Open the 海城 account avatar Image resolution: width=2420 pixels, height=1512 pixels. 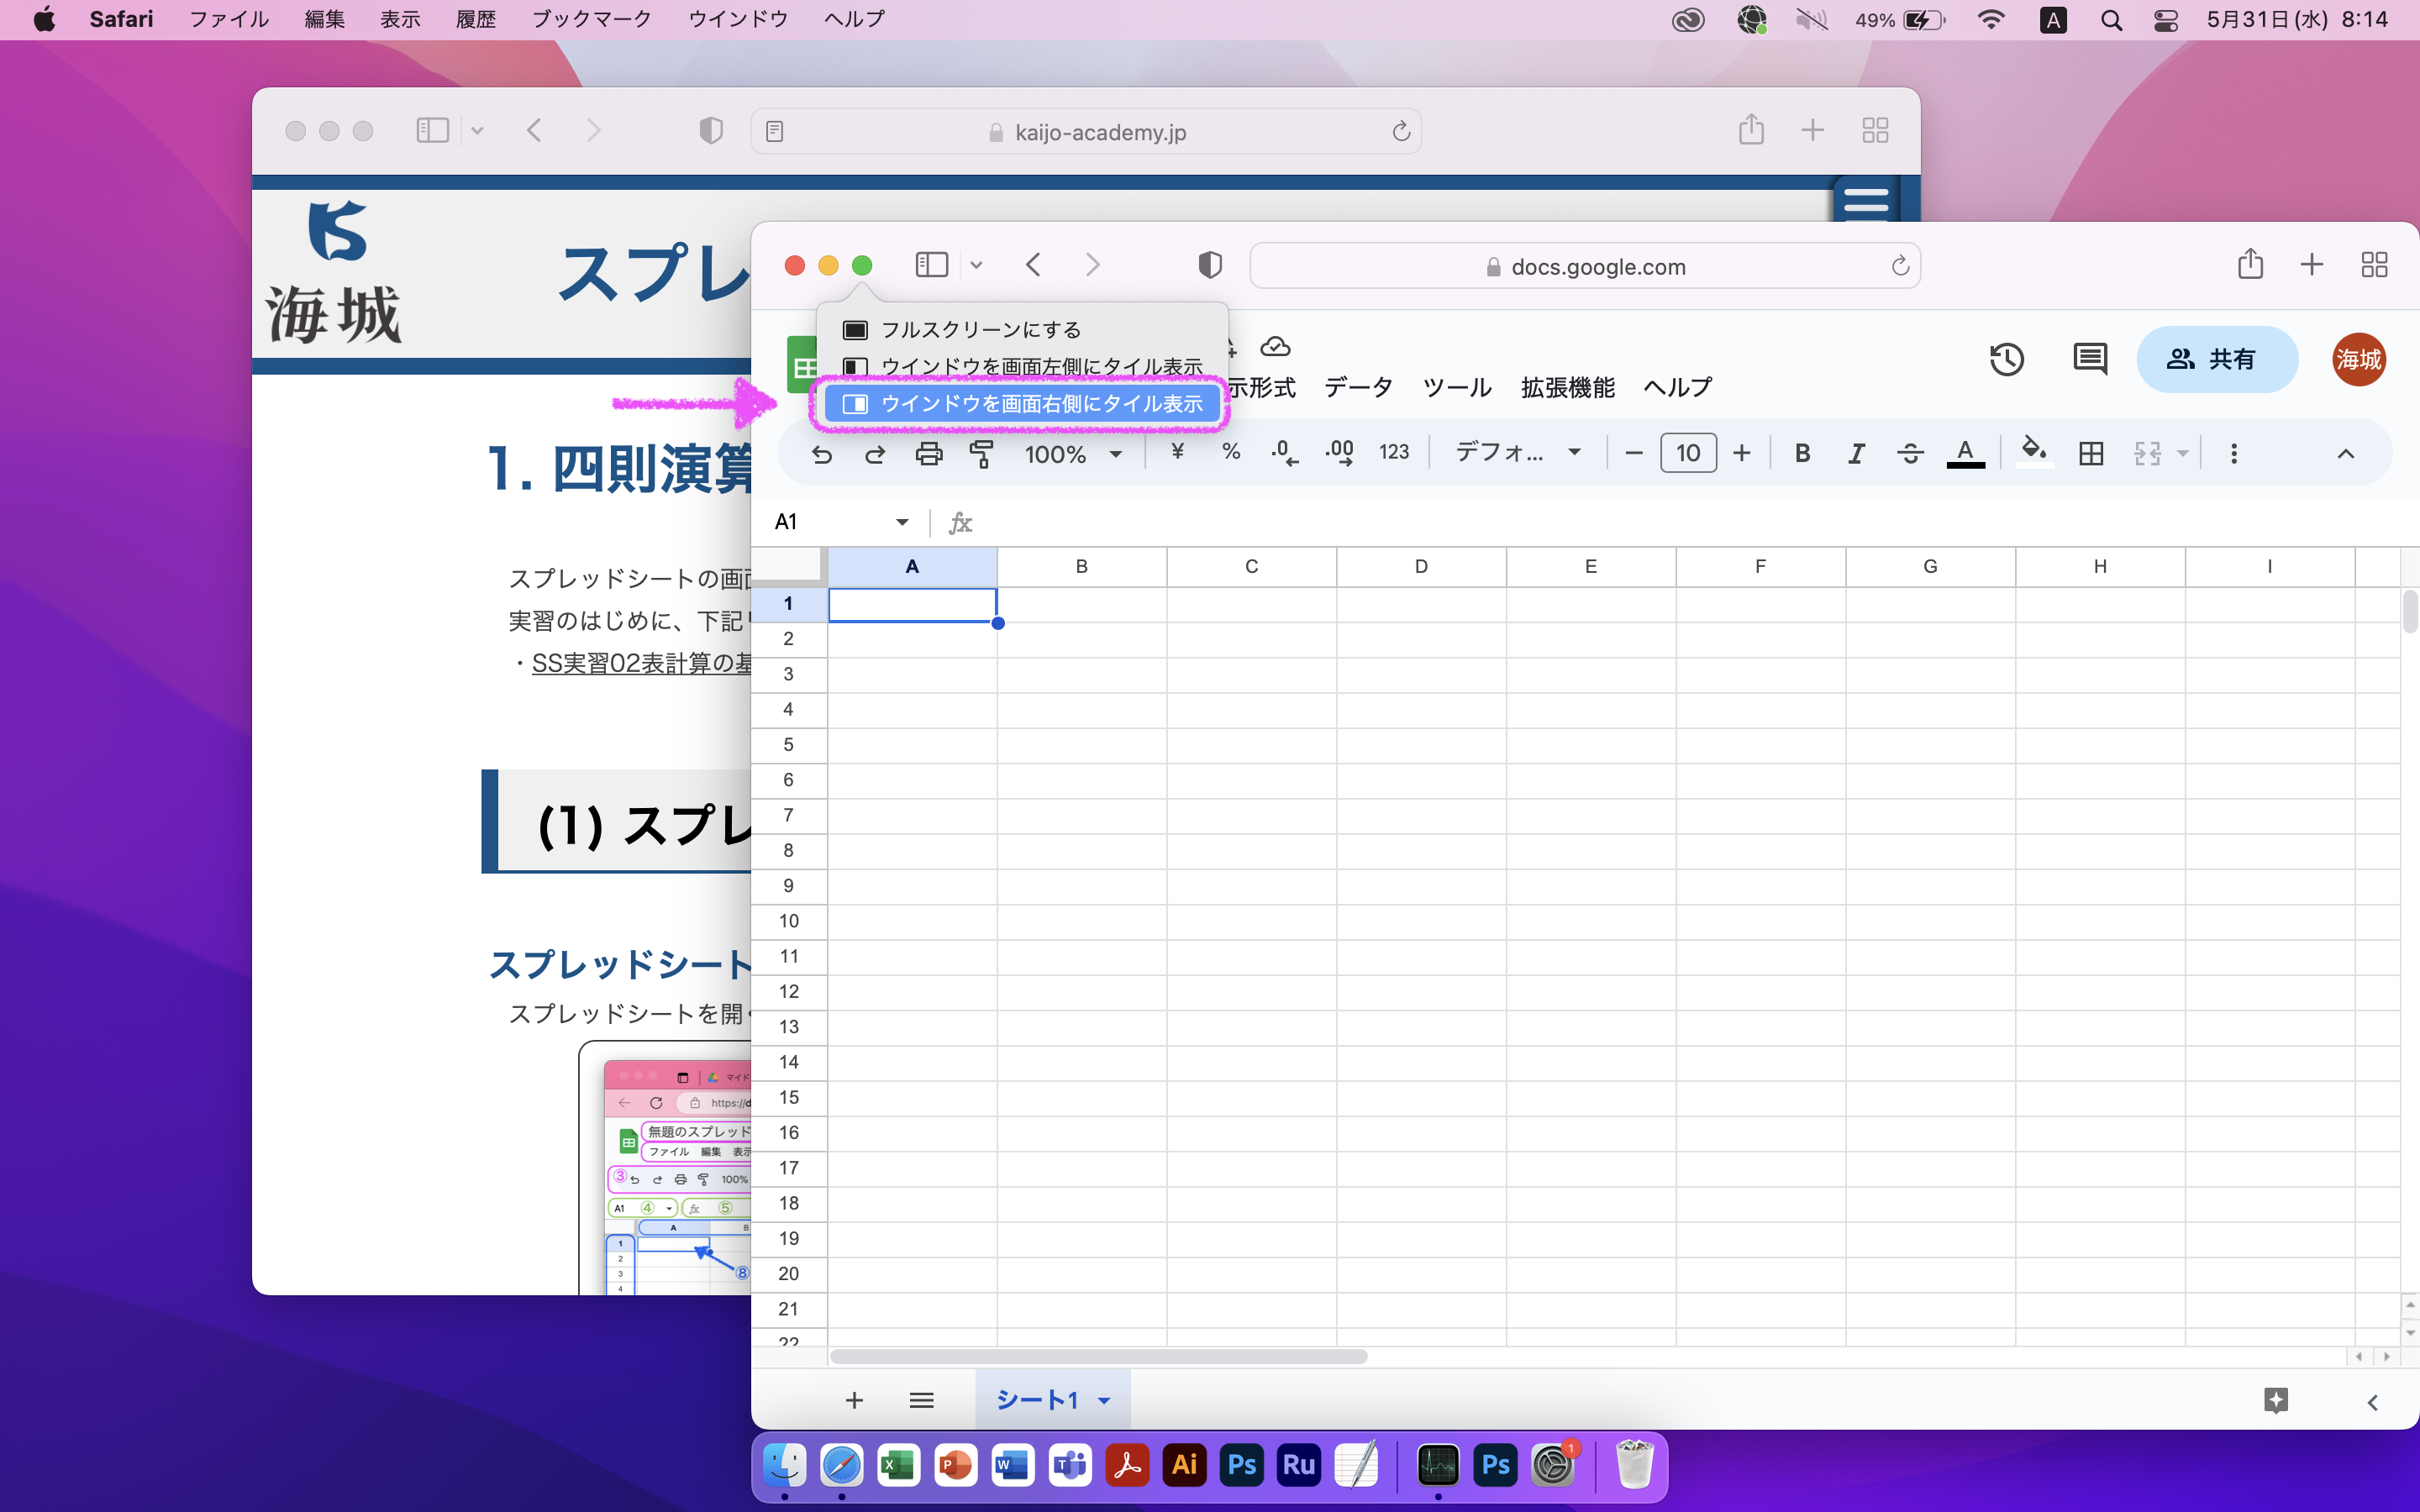(2359, 359)
